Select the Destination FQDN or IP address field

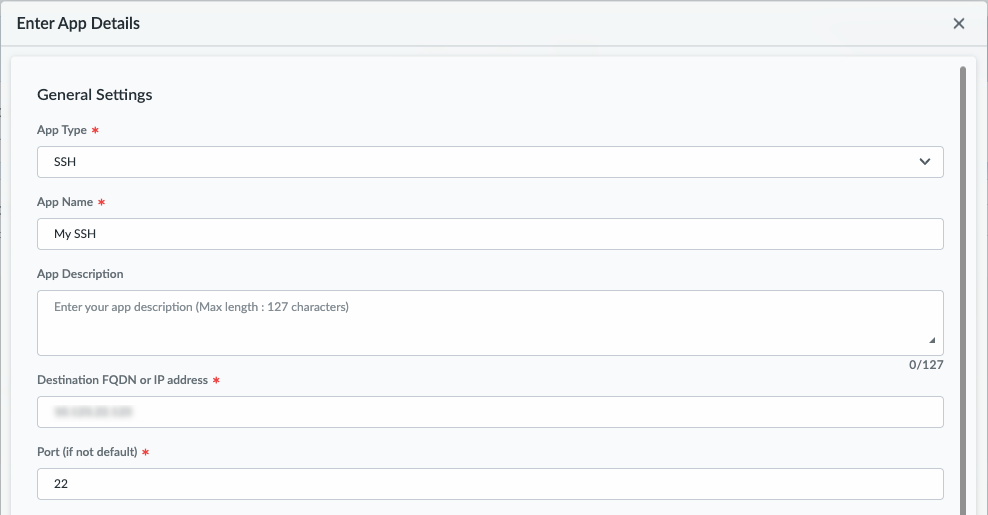pos(490,412)
